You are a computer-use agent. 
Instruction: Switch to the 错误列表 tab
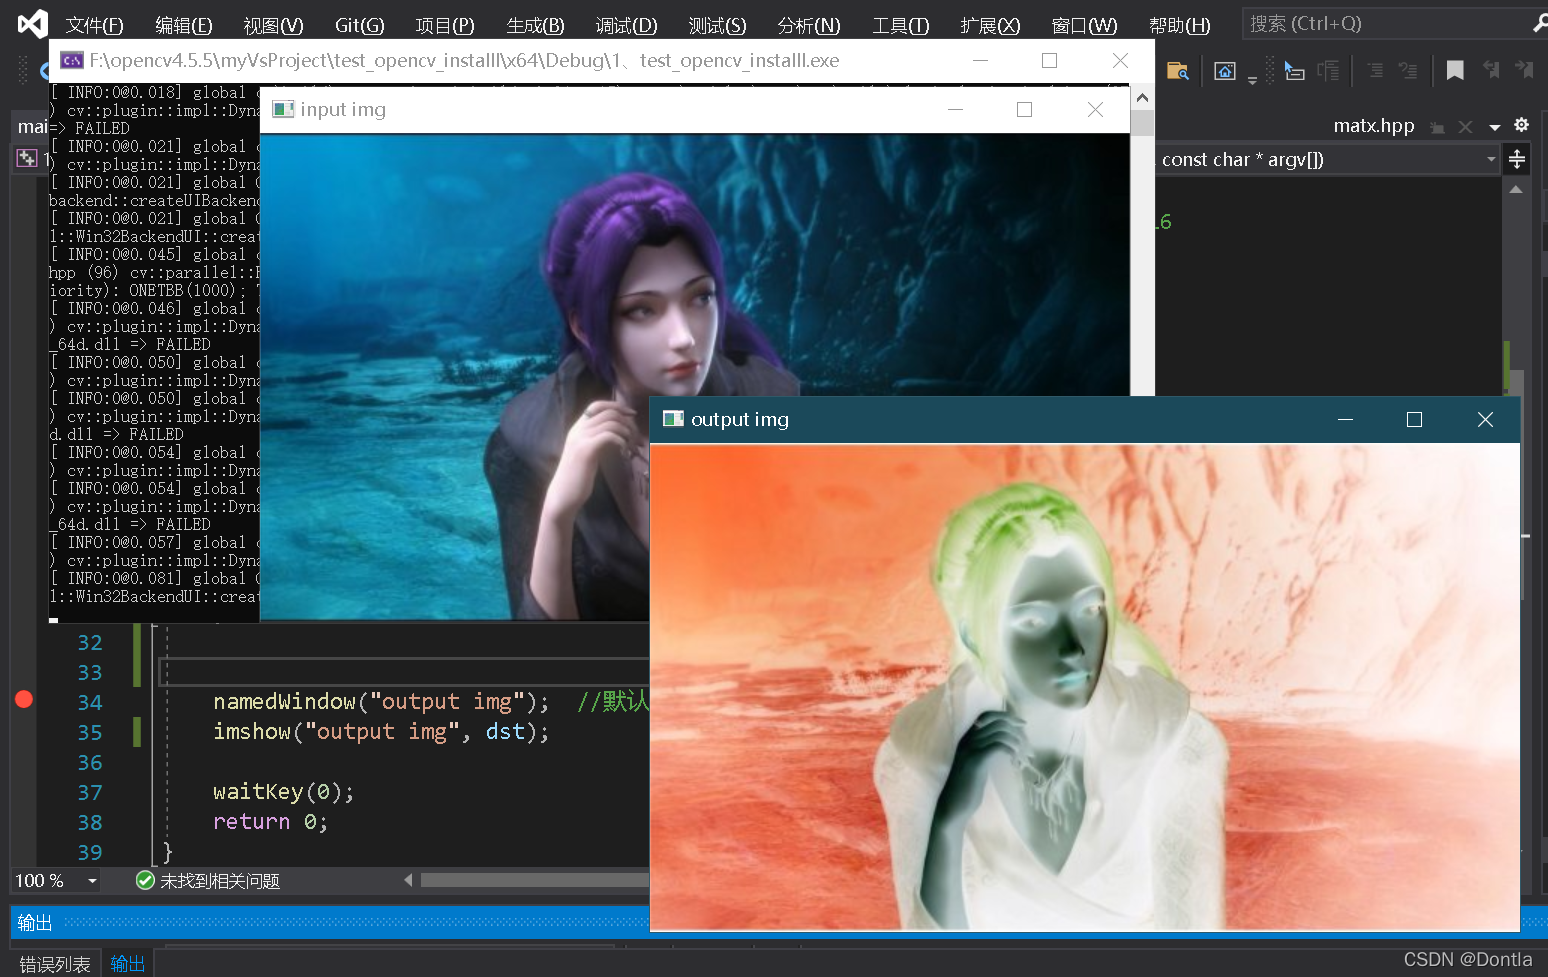pos(54,962)
